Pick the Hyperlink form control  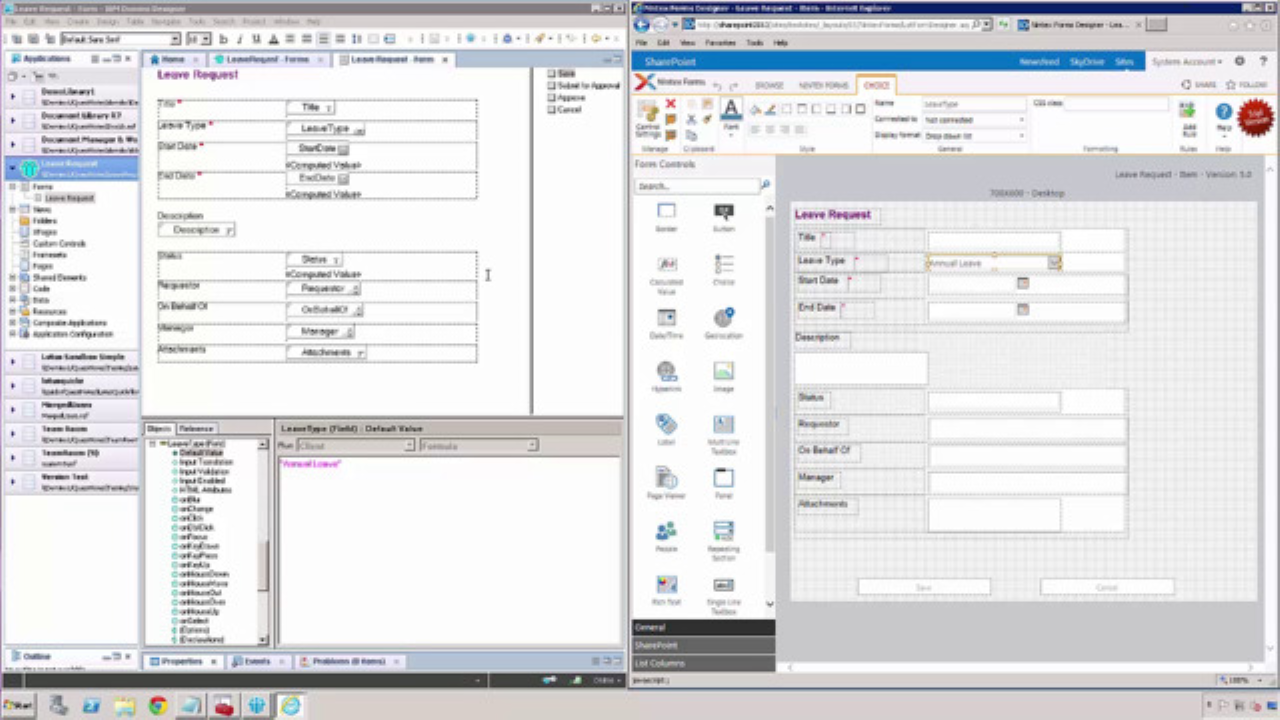pos(666,371)
